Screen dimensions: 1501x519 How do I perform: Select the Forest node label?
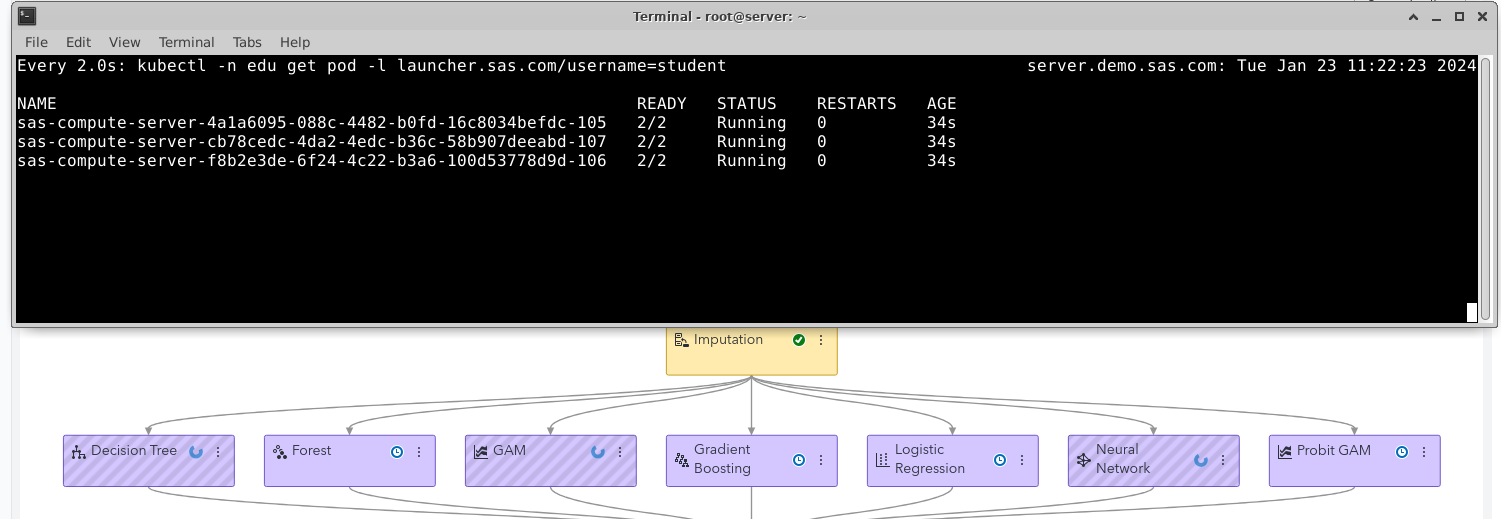pyautogui.click(x=311, y=451)
